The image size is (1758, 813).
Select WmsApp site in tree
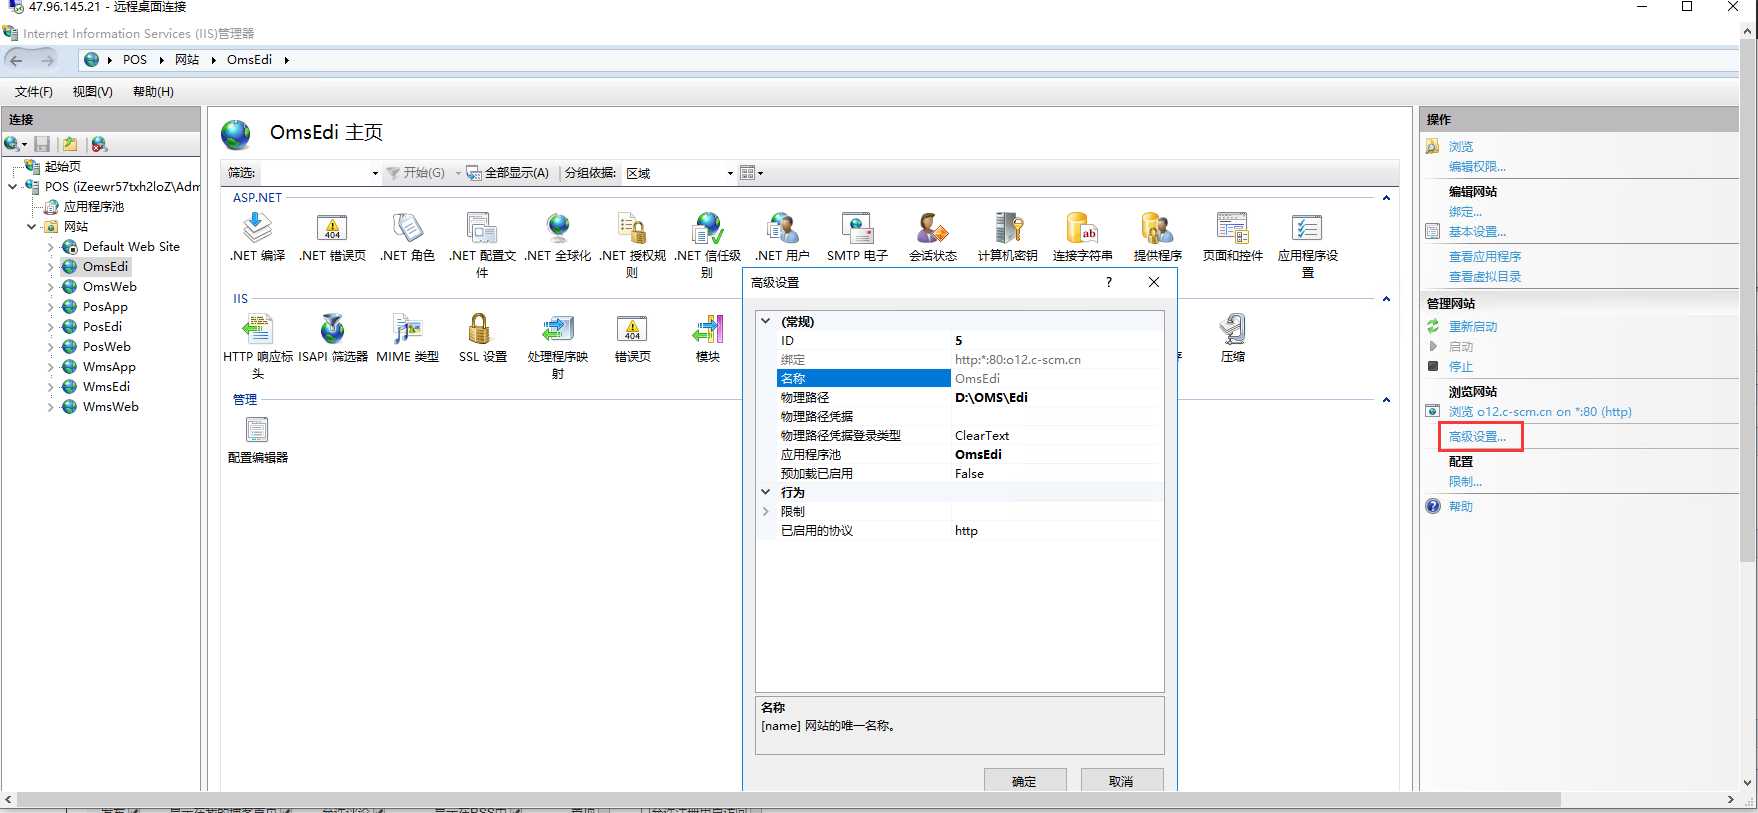[x=109, y=367]
